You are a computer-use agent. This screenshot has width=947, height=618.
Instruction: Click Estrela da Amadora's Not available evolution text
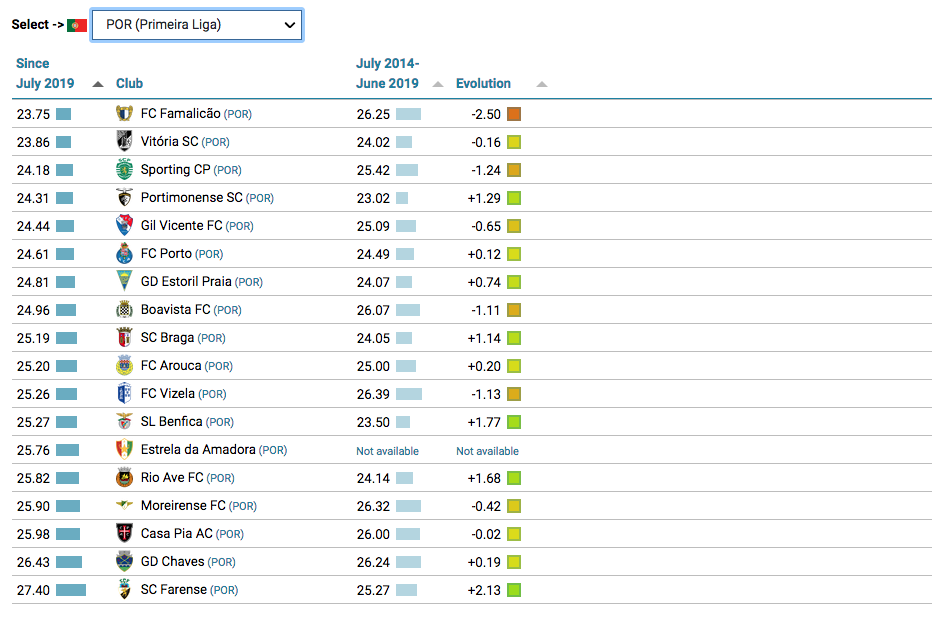487,451
